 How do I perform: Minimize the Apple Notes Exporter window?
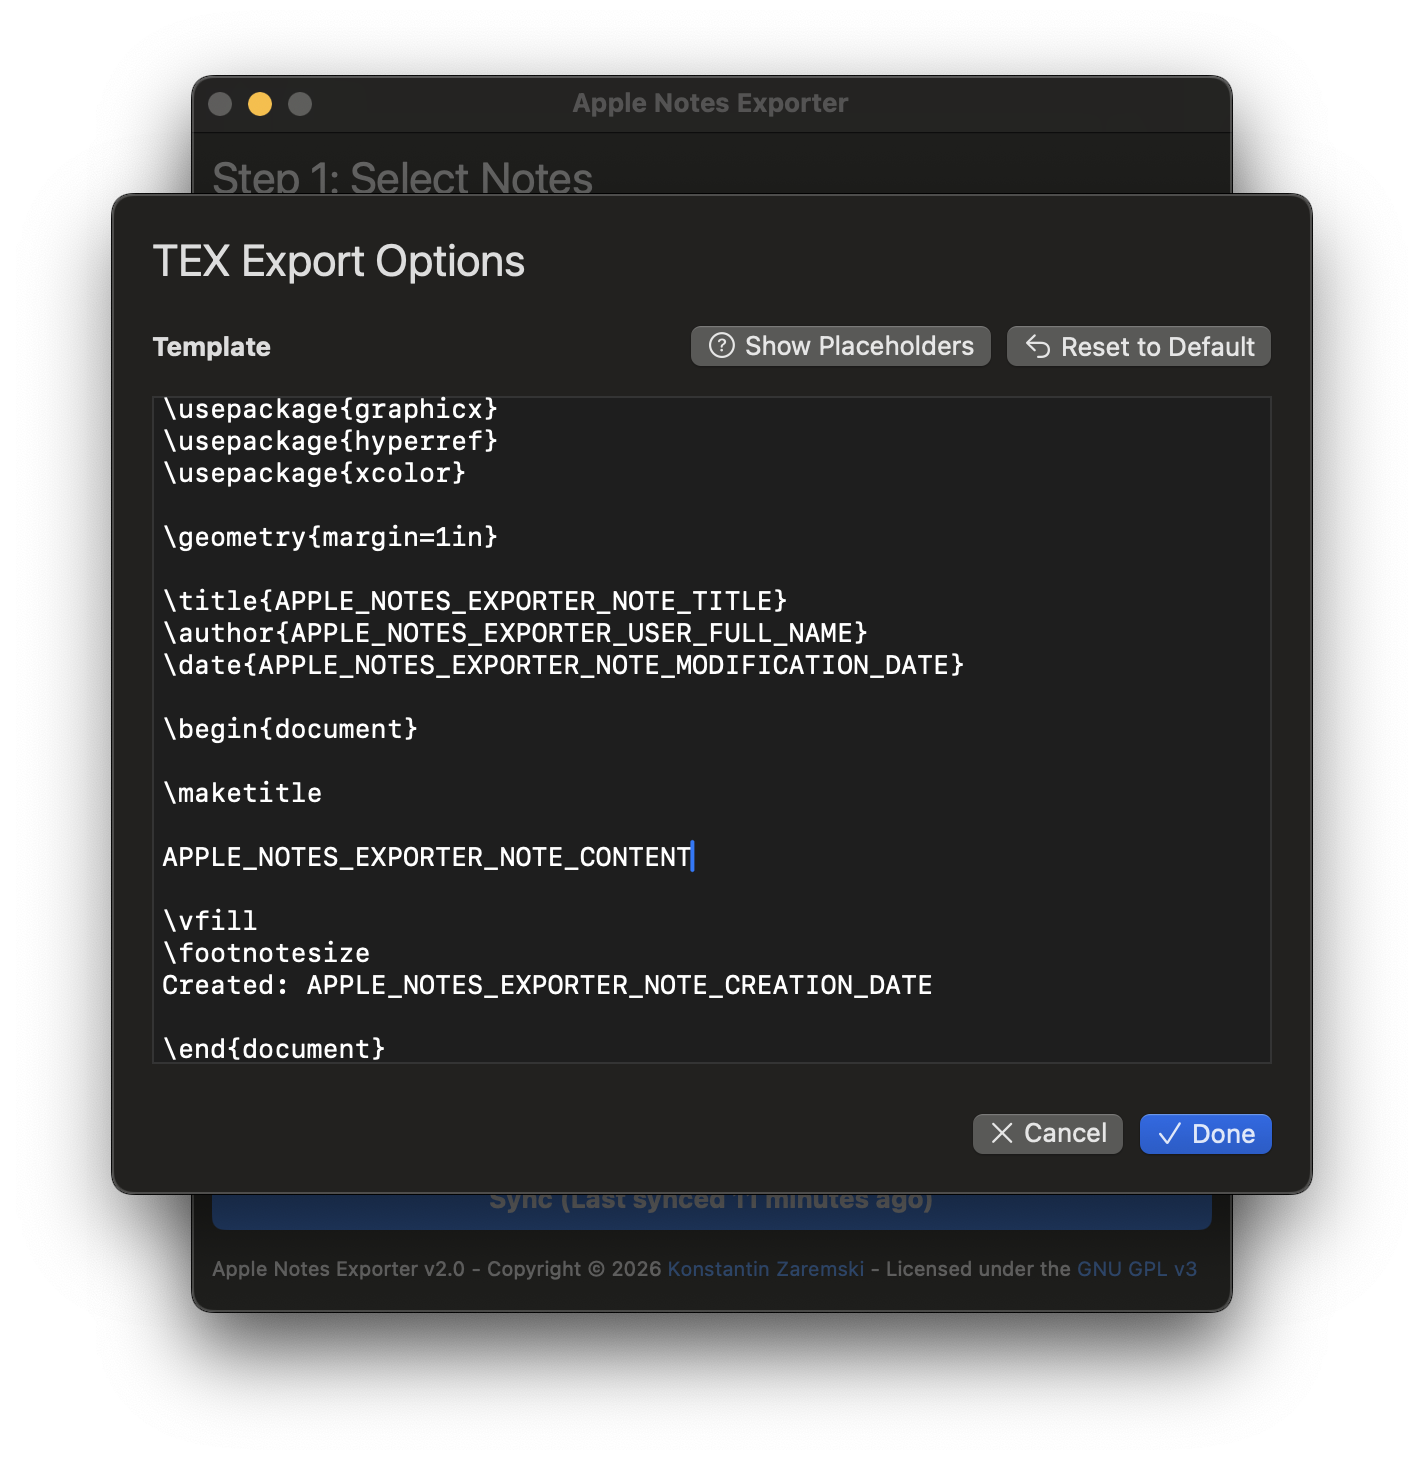pos(260,104)
